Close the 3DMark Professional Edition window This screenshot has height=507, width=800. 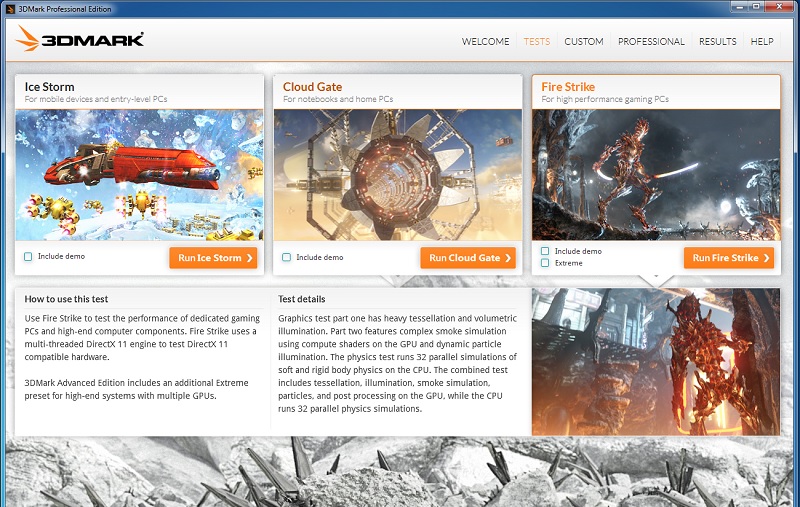pos(781,7)
